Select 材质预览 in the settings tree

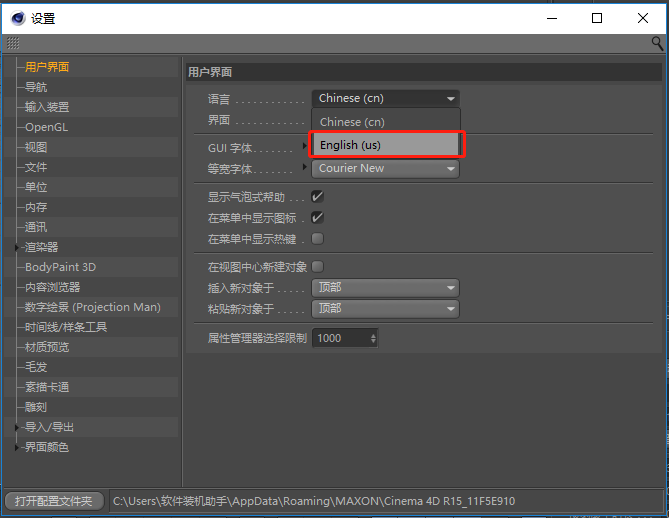[47, 347]
